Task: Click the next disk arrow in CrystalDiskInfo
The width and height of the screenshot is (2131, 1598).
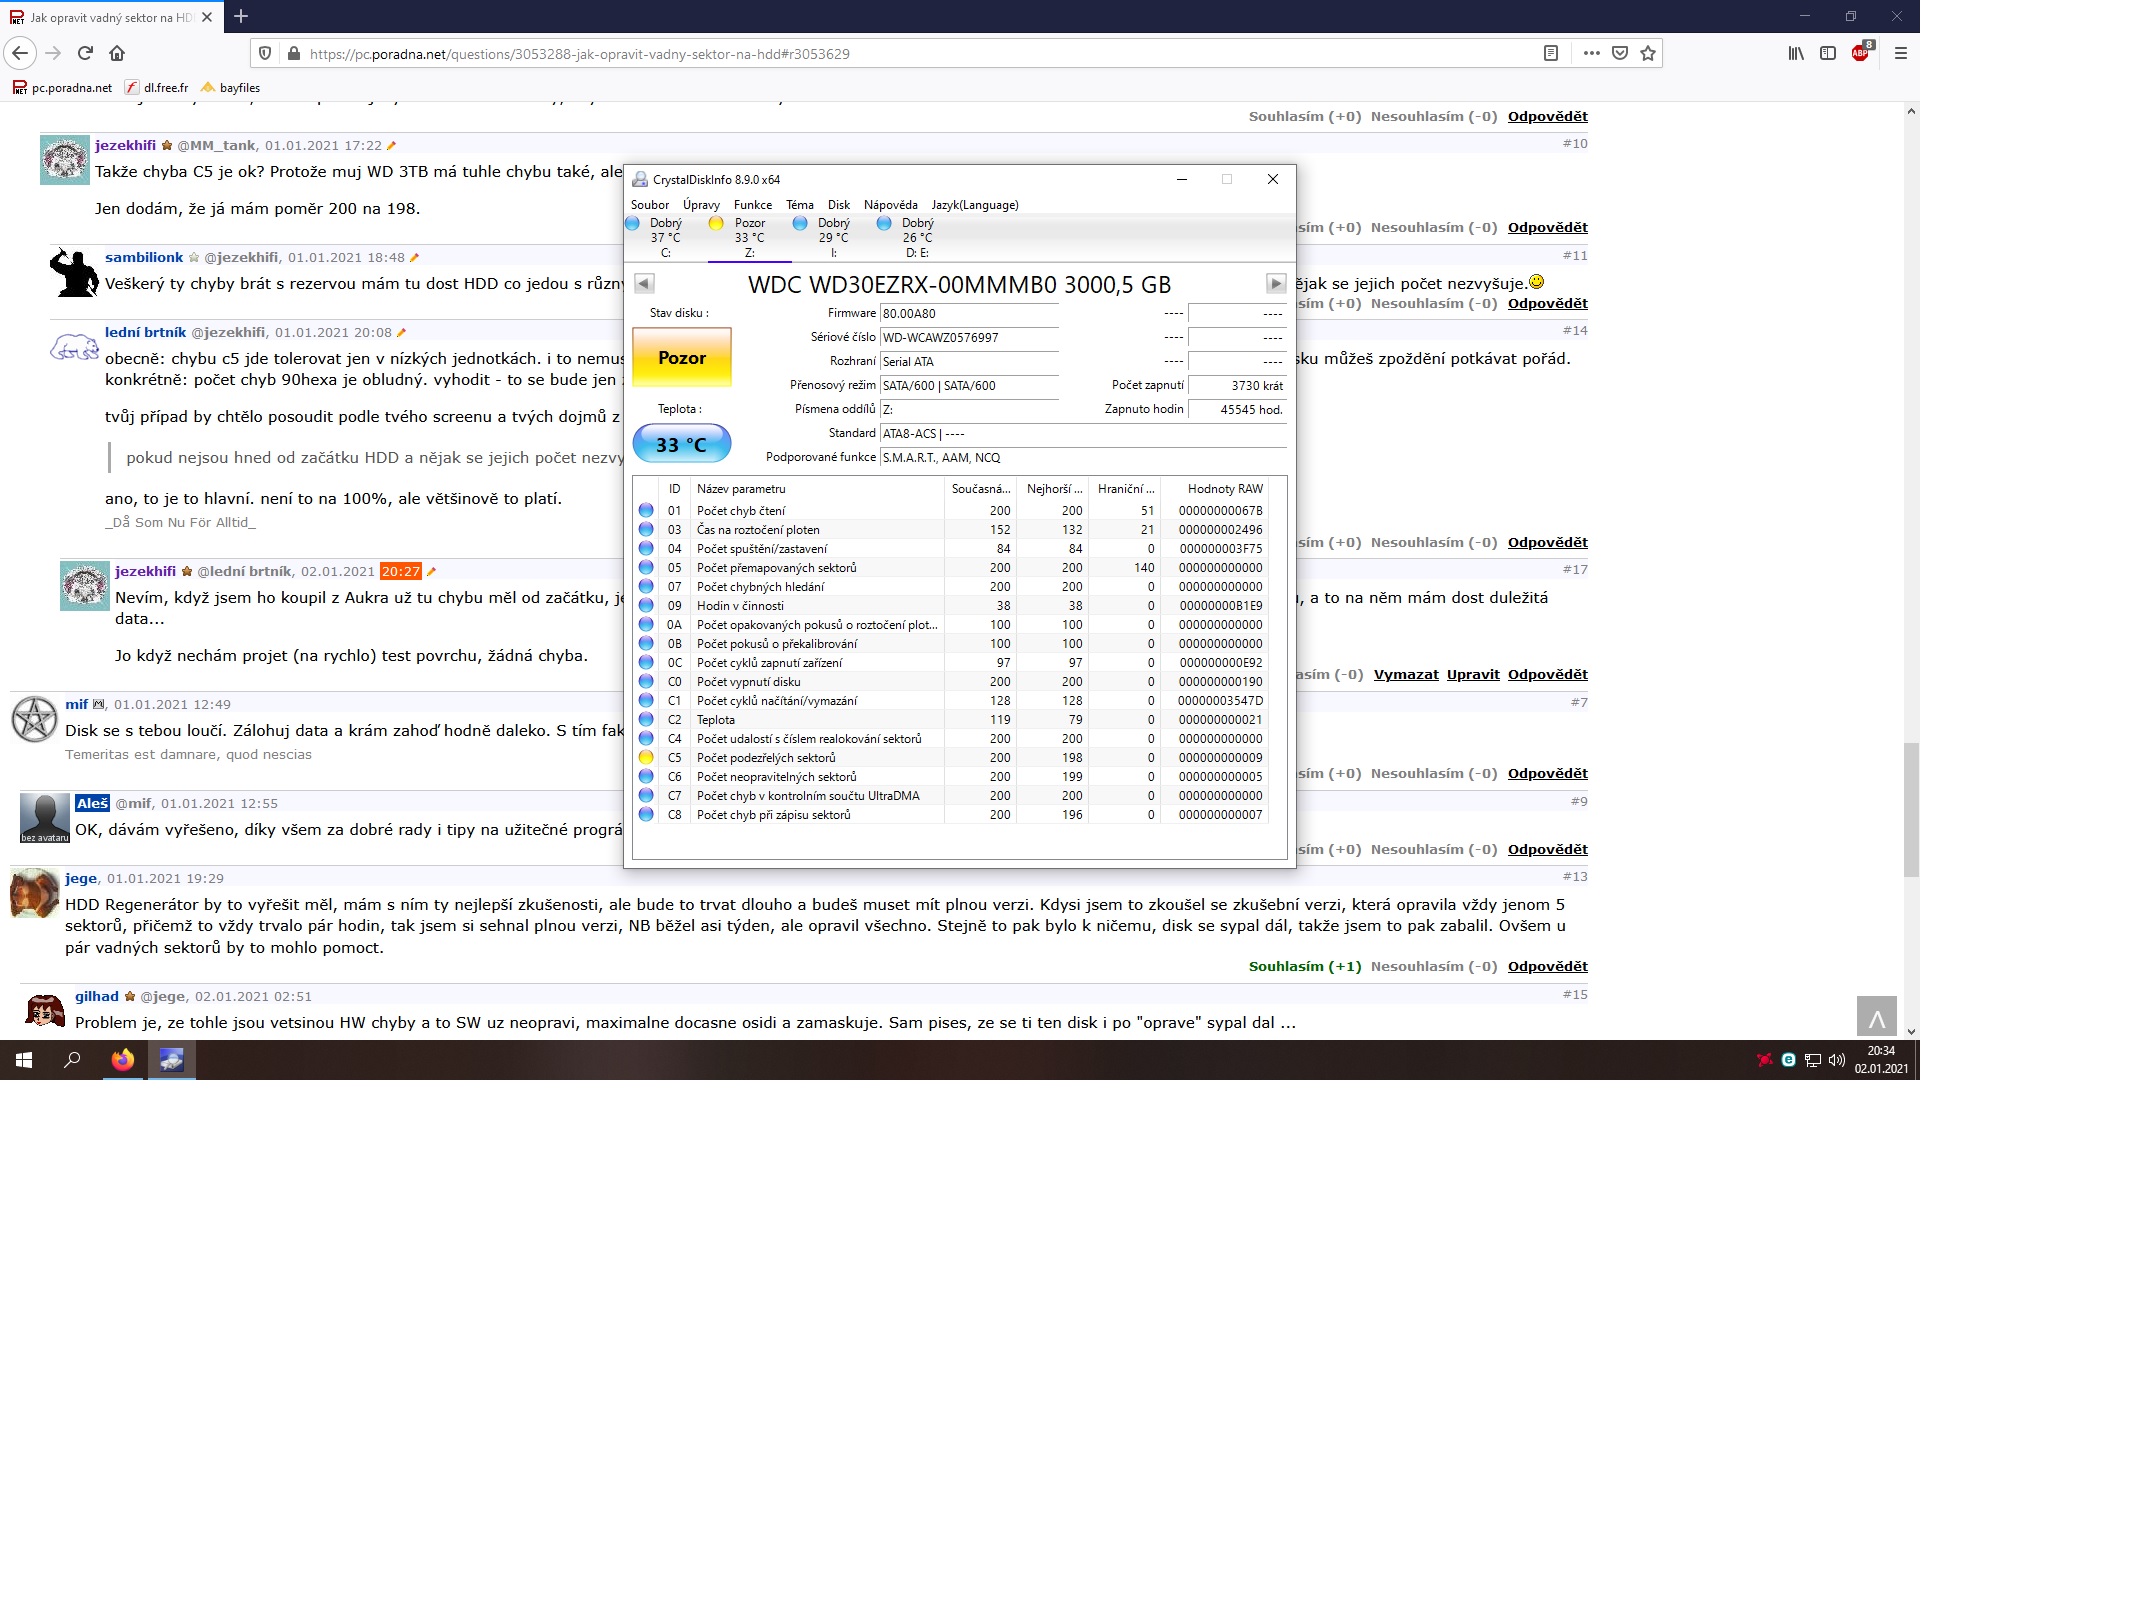Action: [x=1275, y=284]
